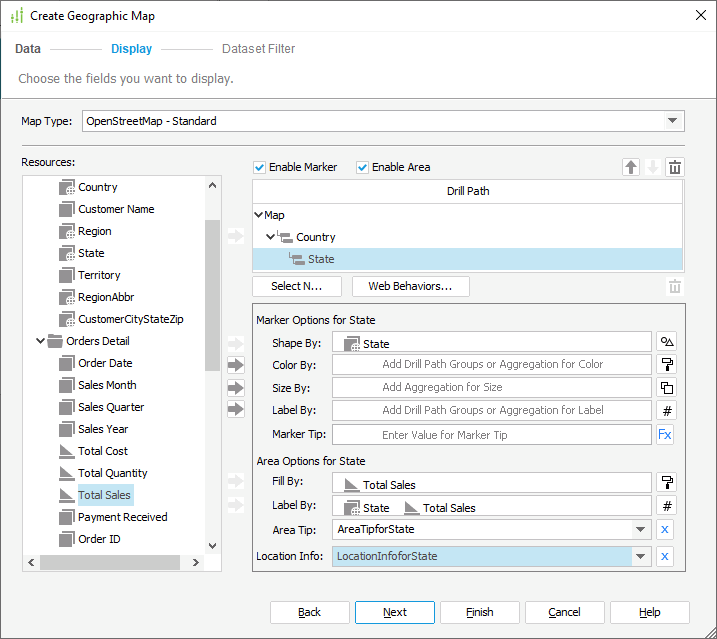
Task: Collapse the Country drill path node
Action: [271, 237]
